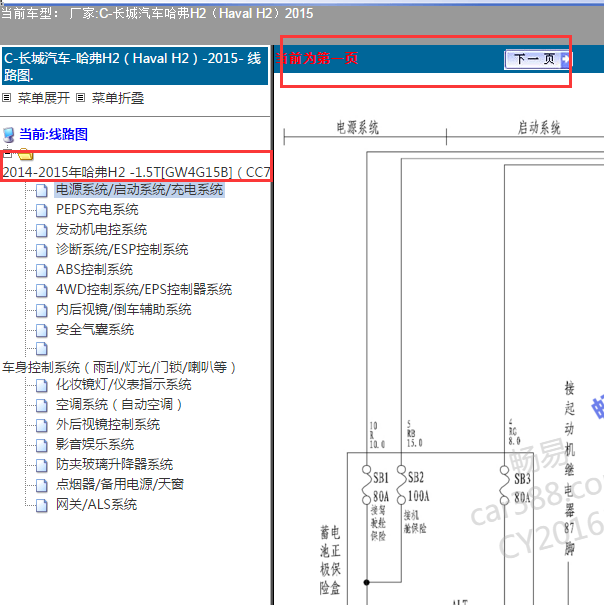Open 4WD控制系统/EPS控制器系统 diagram
Viewport: 604px width, 605px height.
(x=144, y=290)
